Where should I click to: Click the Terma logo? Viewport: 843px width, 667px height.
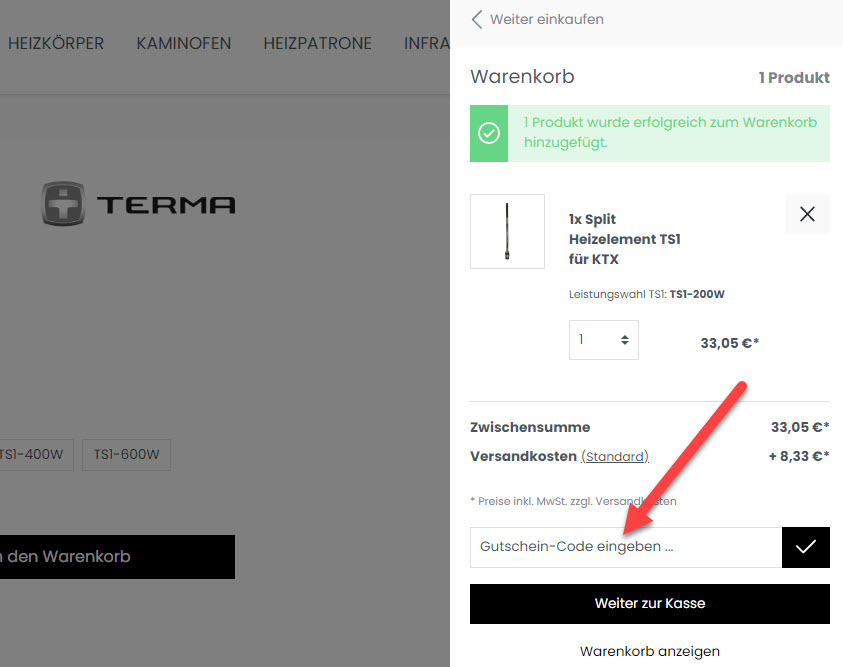(x=138, y=204)
